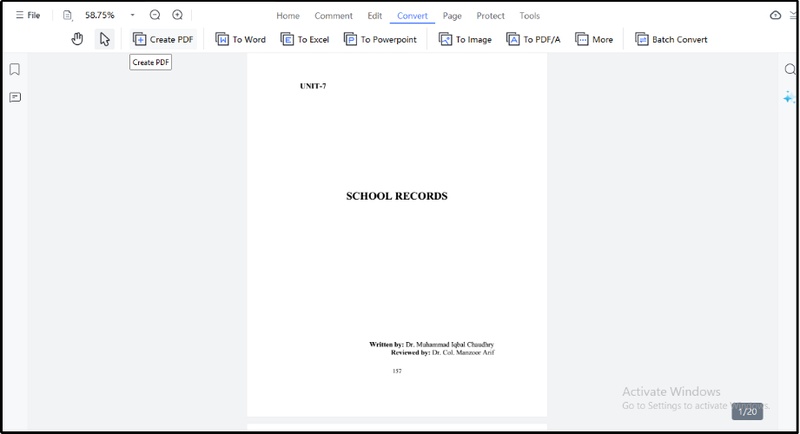800x434 pixels.
Task: Click the page number 157
Action: tap(397, 371)
